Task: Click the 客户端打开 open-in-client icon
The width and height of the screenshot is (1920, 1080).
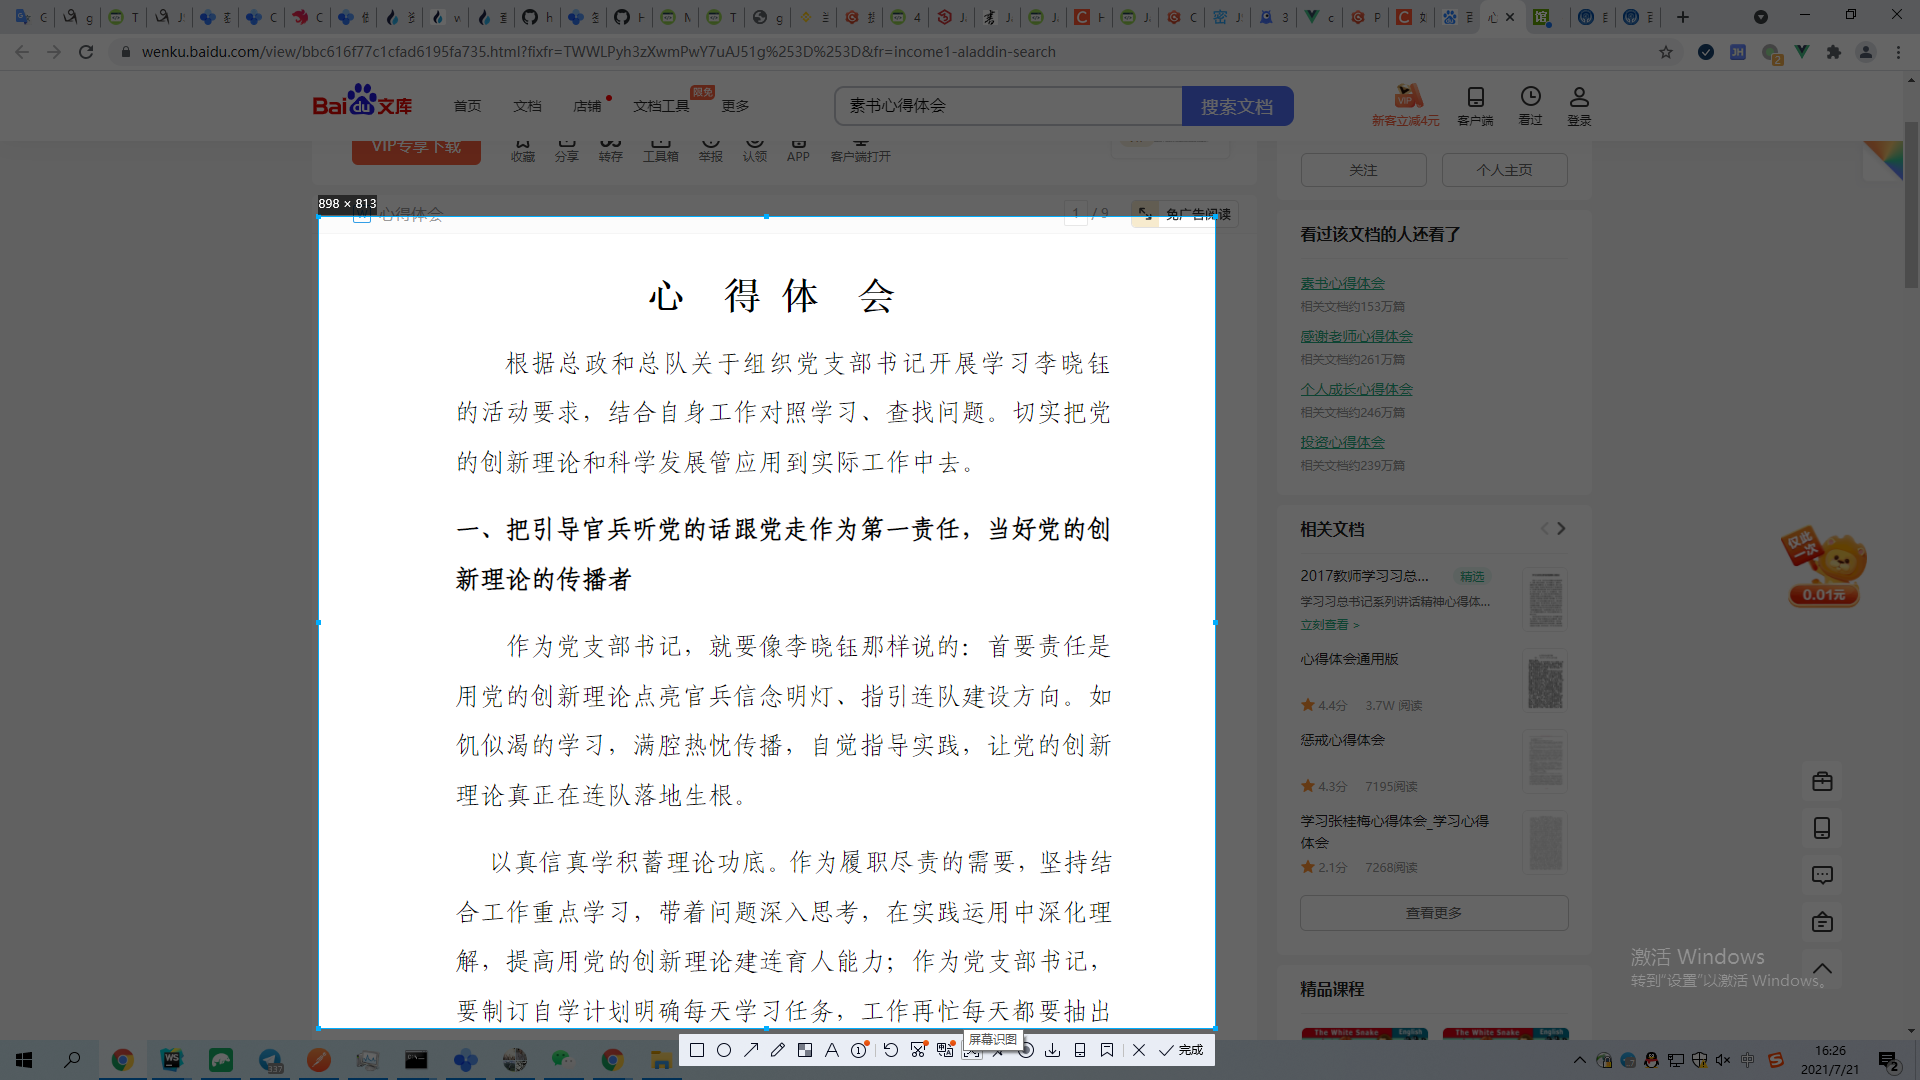Action: [x=860, y=149]
